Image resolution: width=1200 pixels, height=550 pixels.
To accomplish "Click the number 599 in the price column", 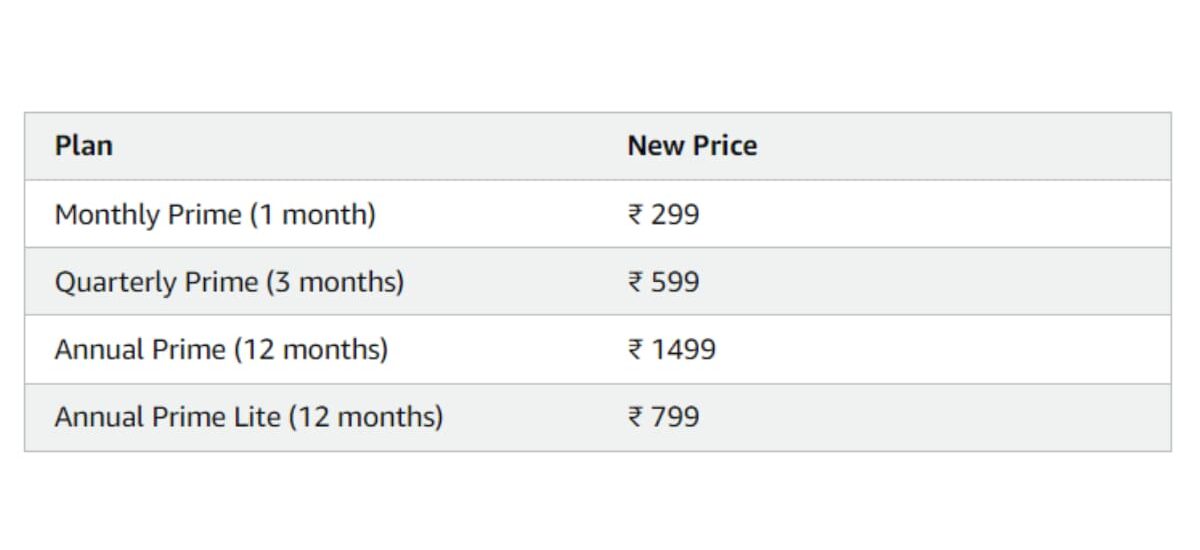I will (675, 282).
